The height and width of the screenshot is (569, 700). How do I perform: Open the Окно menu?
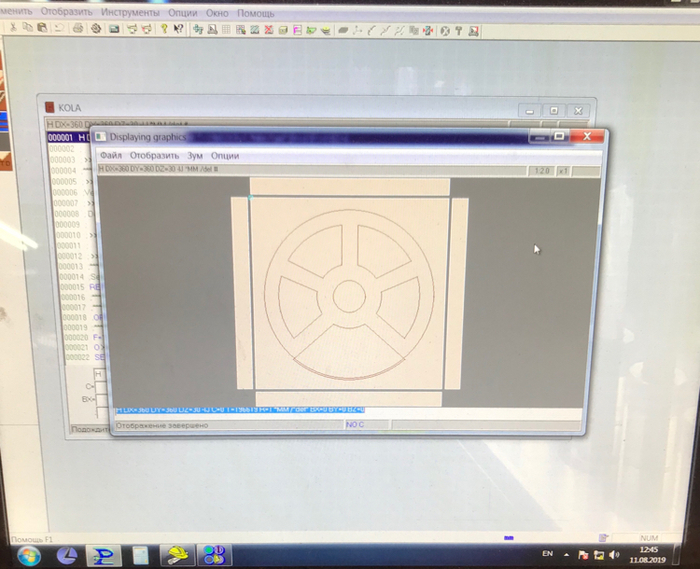point(217,13)
